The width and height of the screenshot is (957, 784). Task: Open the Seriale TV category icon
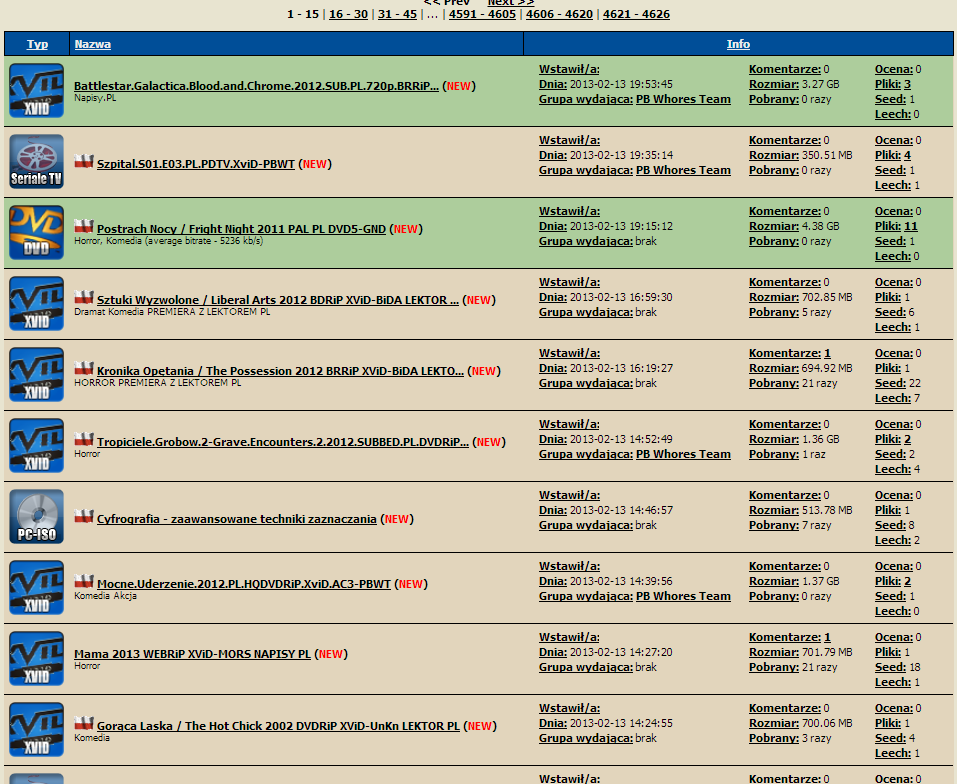click(37, 161)
